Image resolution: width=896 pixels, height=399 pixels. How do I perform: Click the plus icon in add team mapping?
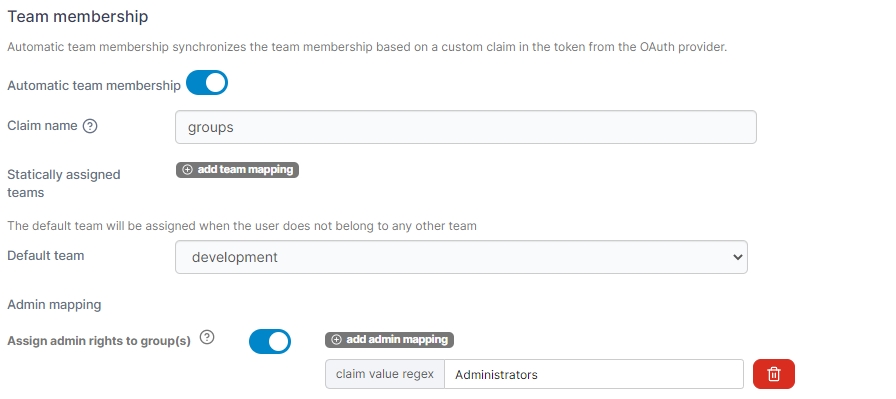[x=187, y=170]
